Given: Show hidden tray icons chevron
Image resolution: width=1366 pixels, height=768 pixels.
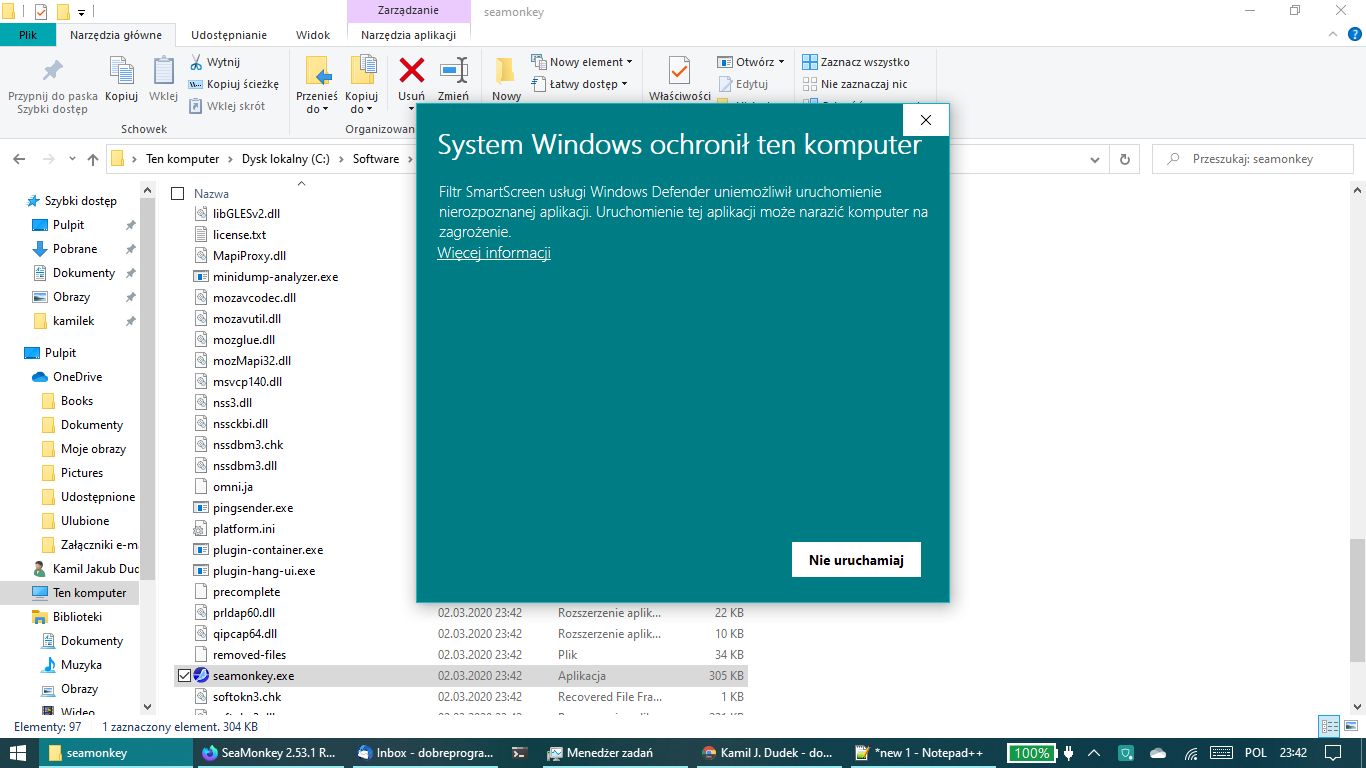Looking at the screenshot, I should click(1094, 753).
